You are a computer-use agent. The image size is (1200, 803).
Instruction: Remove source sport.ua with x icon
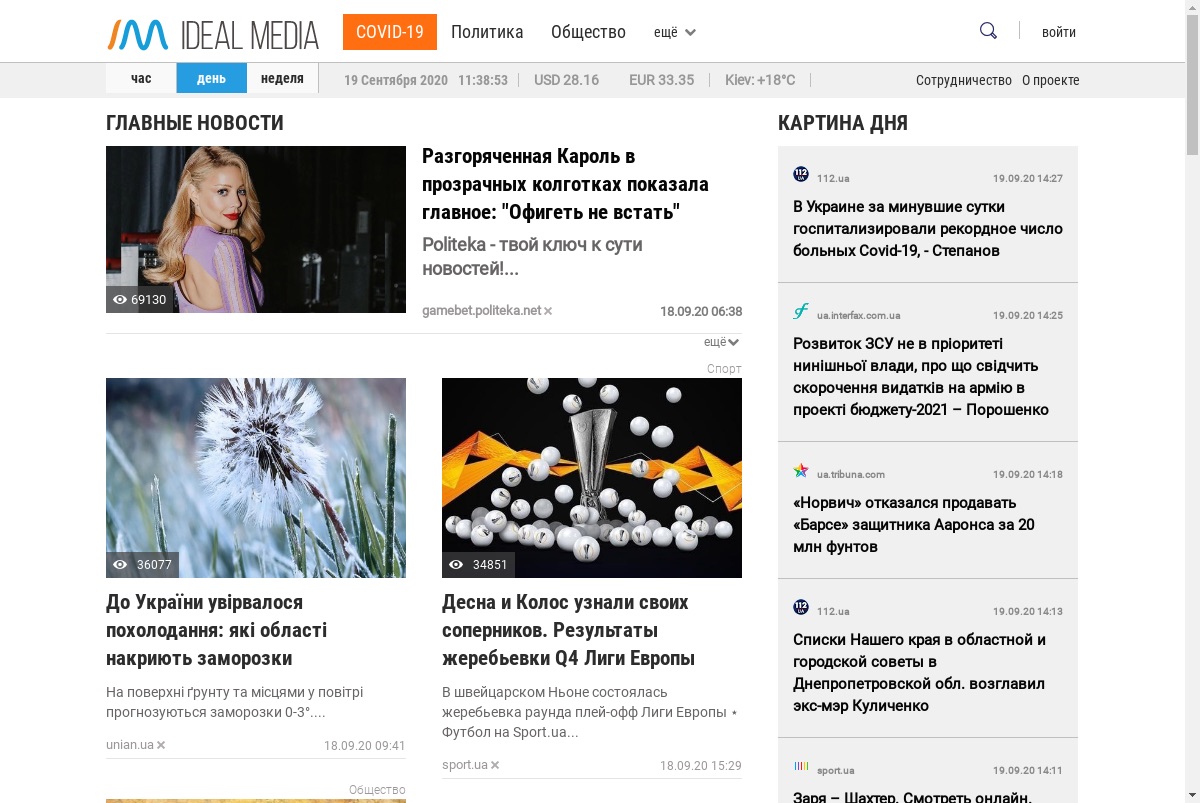tap(495, 766)
